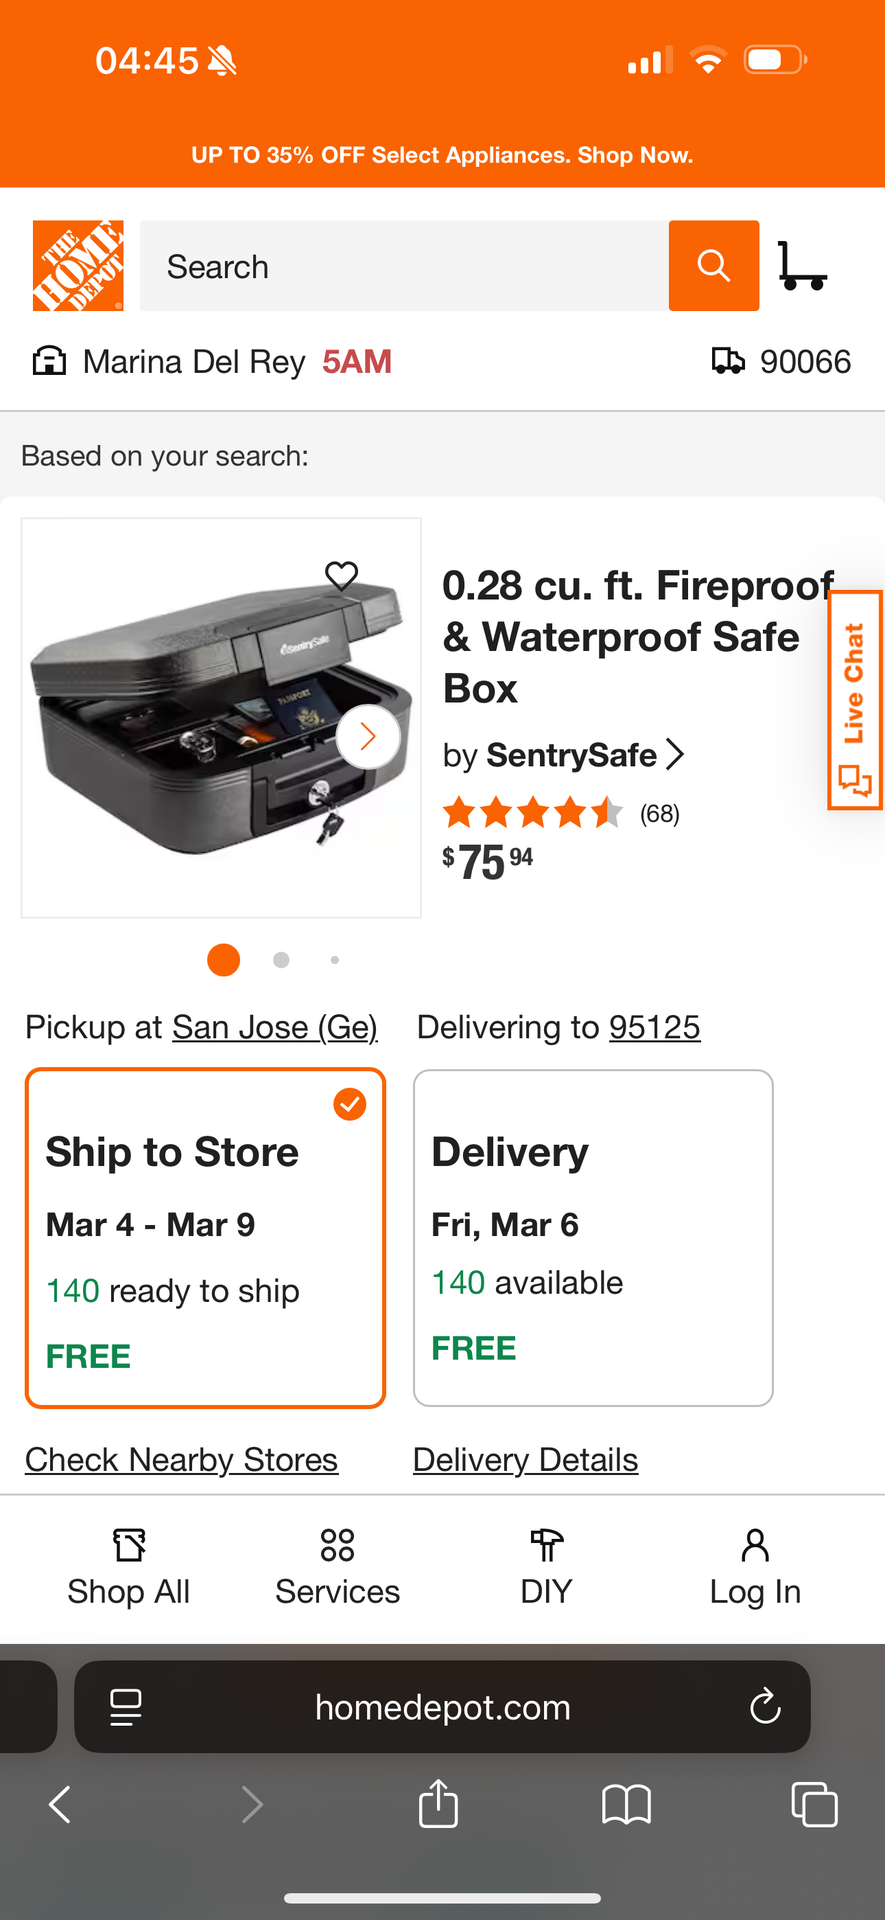
Task: Show next product image arrow
Action: click(x=368, y=737)
